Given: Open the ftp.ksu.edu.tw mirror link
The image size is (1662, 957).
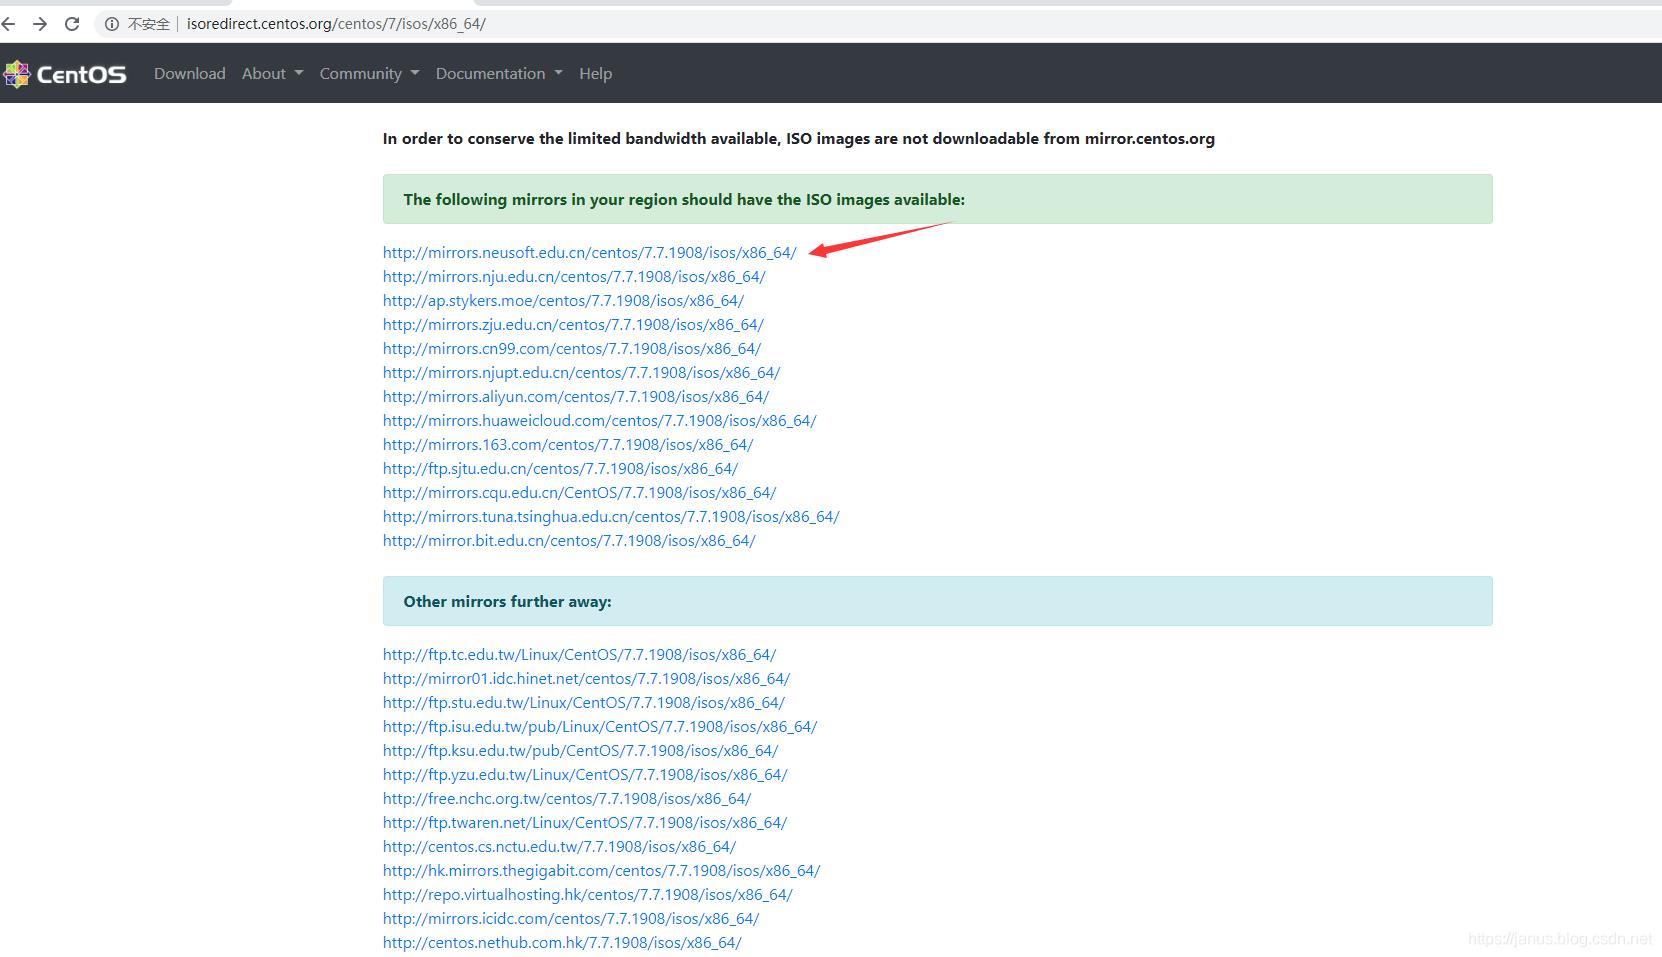Looking at the screenshot, I should [x=581, y=751].
